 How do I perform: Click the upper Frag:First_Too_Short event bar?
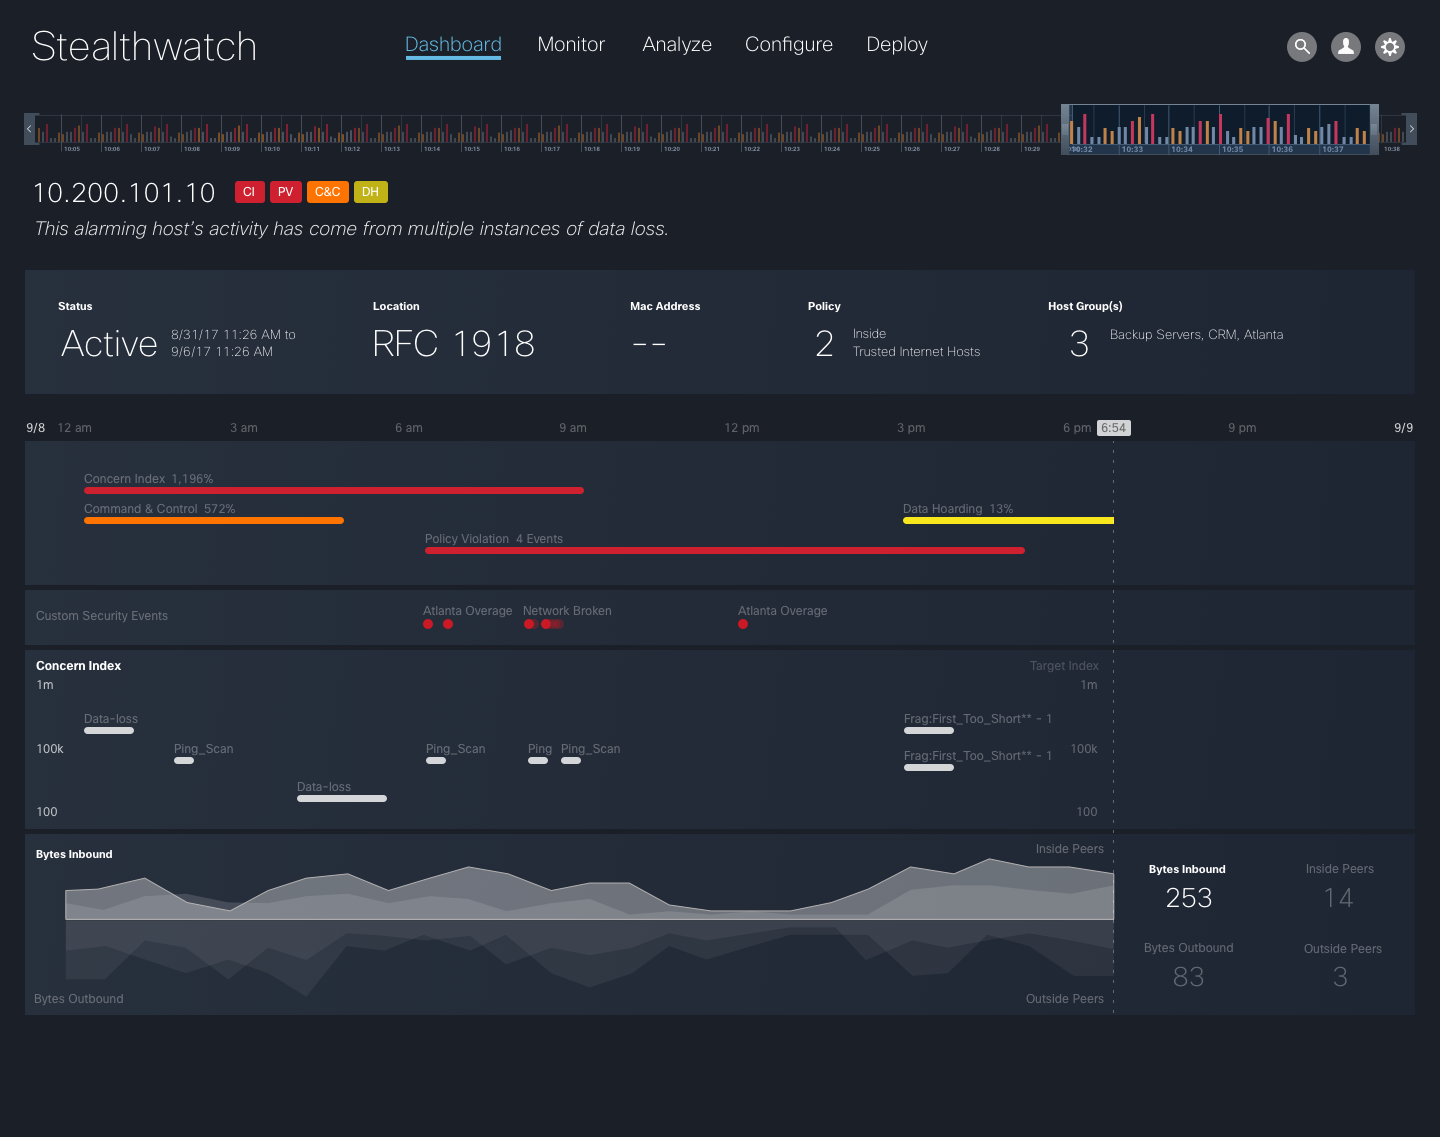pyautogui.click(x=929, y=730)
